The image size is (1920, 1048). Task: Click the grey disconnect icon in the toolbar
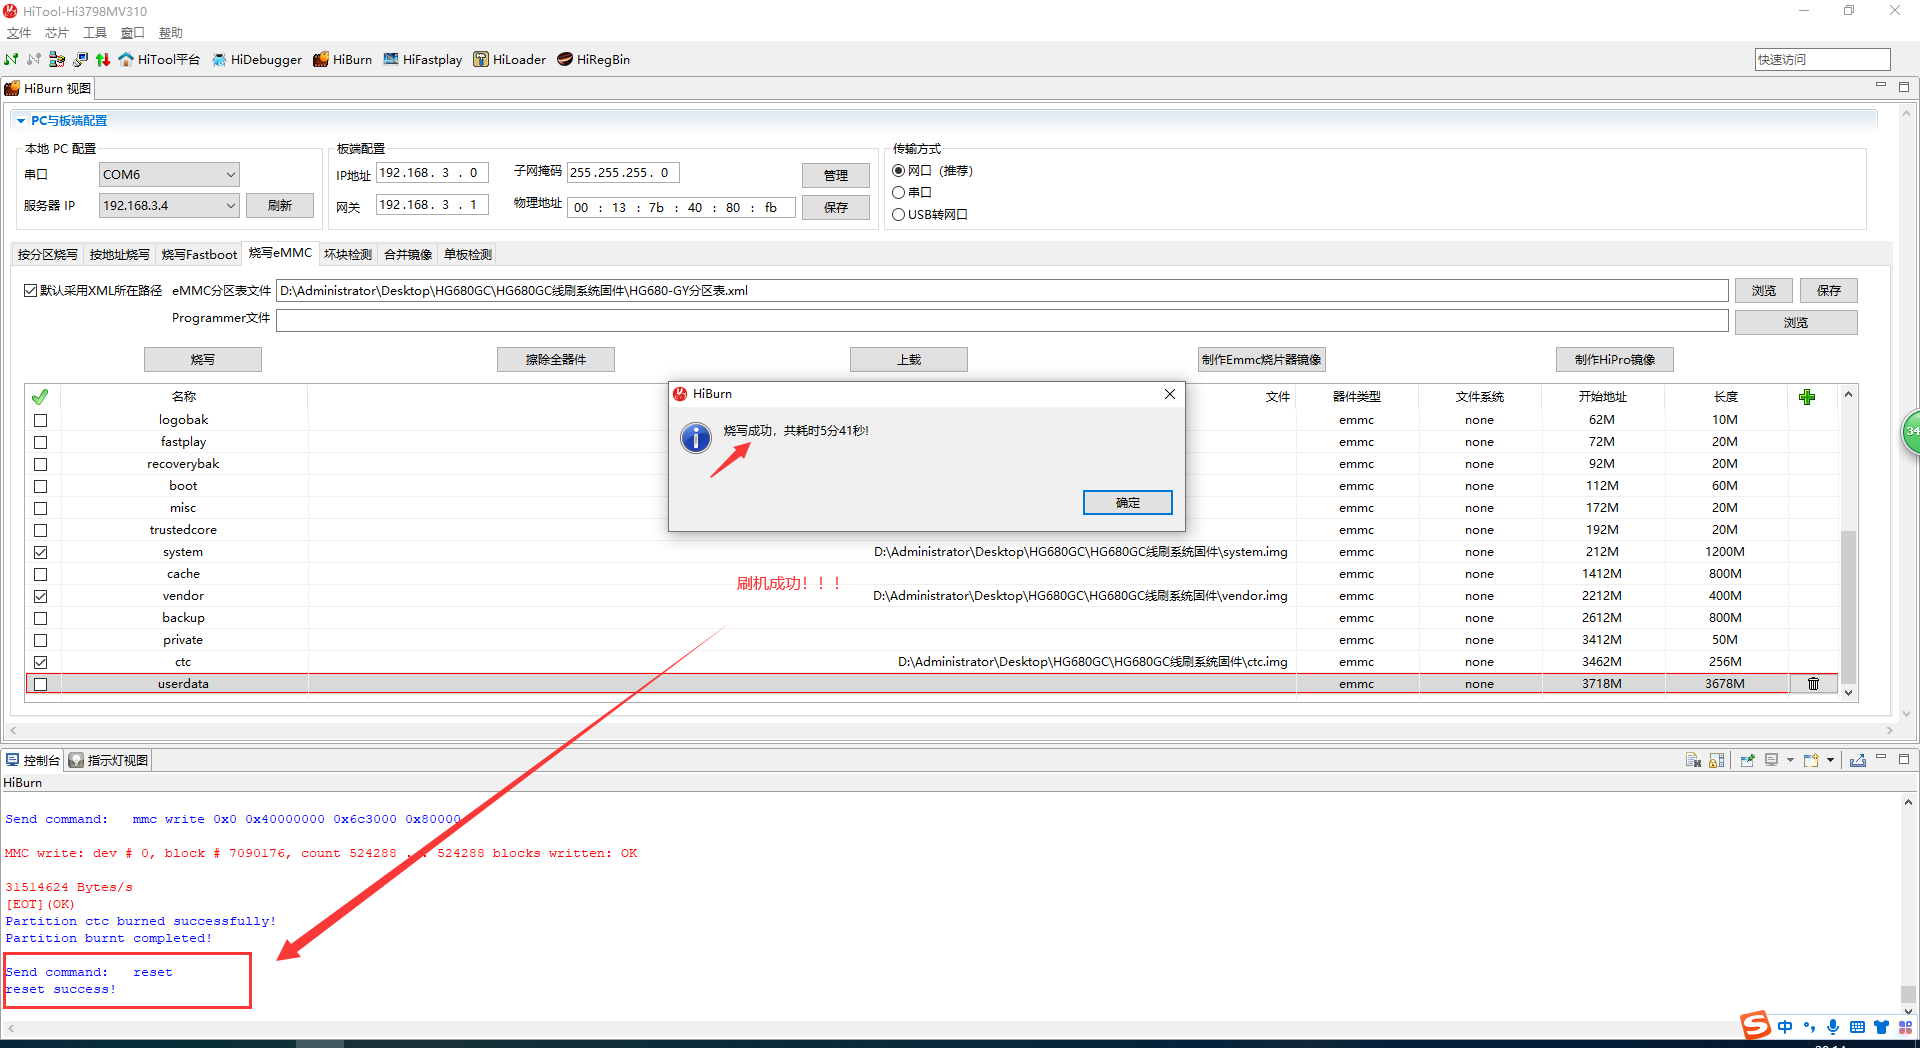34,59
